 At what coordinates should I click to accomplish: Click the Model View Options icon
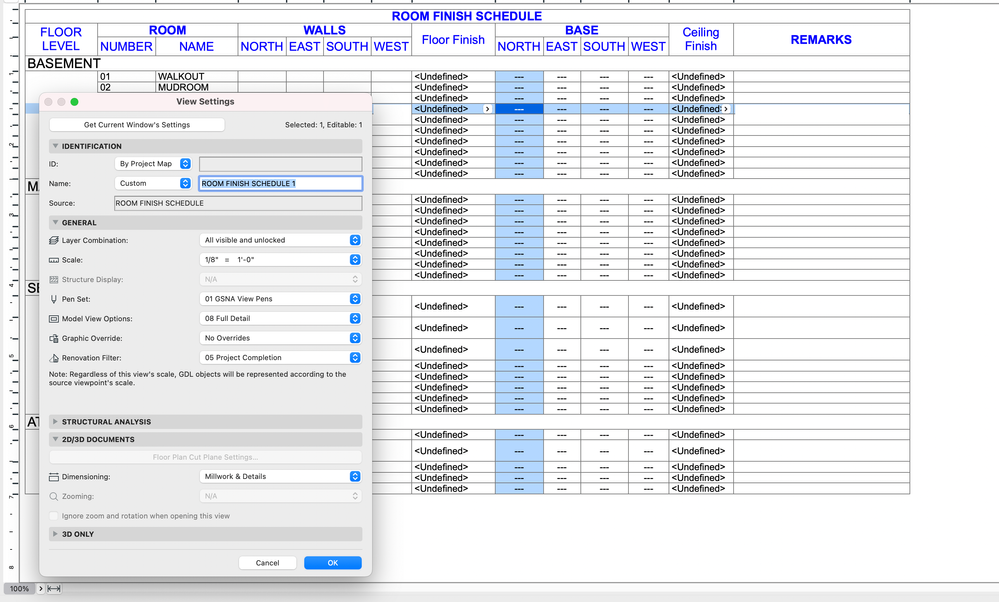tap(52, 318)
